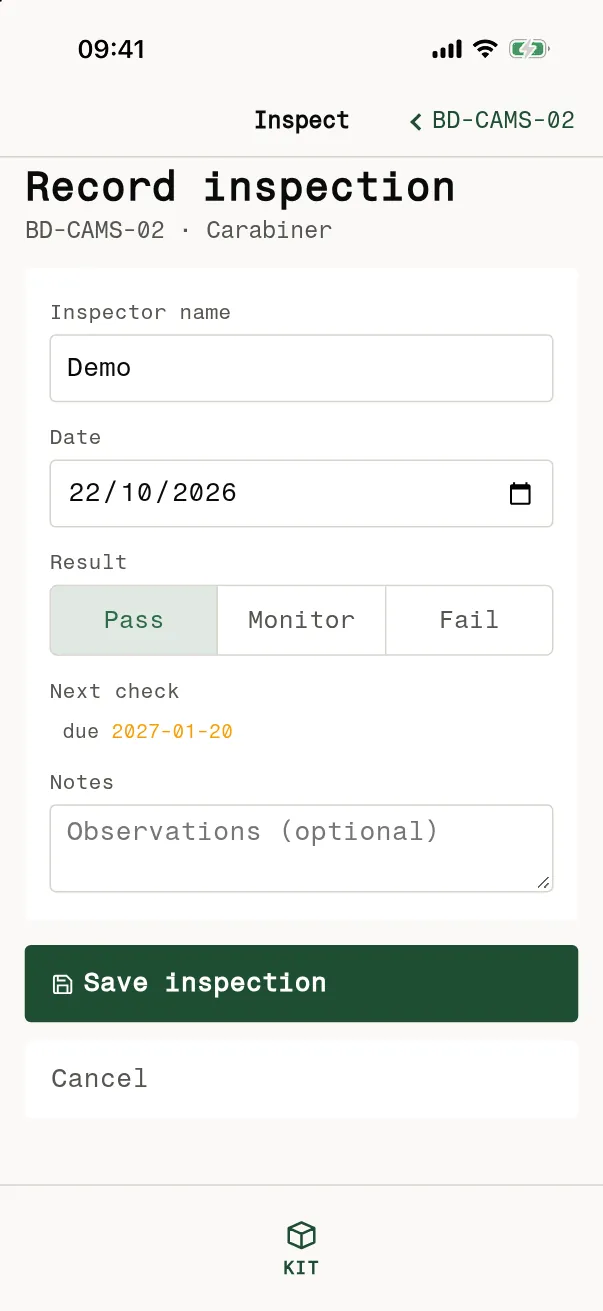Tap the Notes label
The image size is (603, 1311).
(82, 783)
